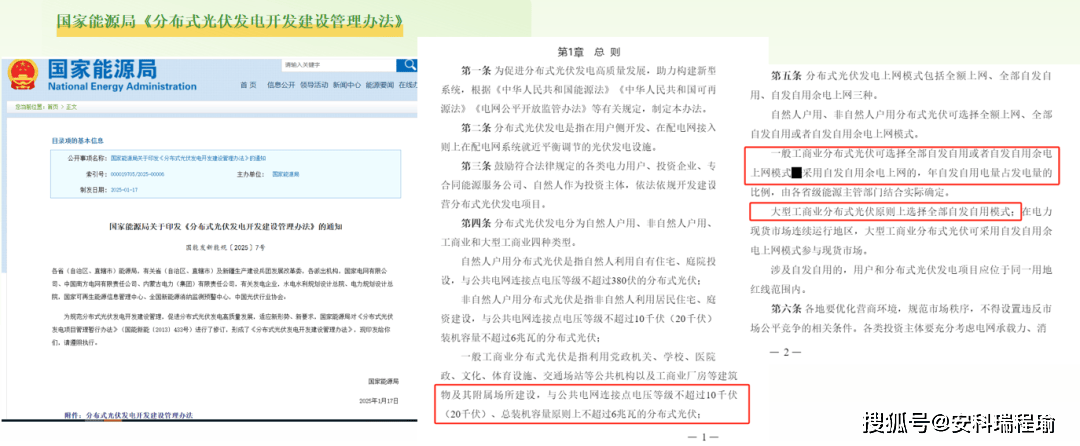The height and width of the screenshot is (446, 1080).
Task: Focus the keyword search input field
Action: point(339,65)
